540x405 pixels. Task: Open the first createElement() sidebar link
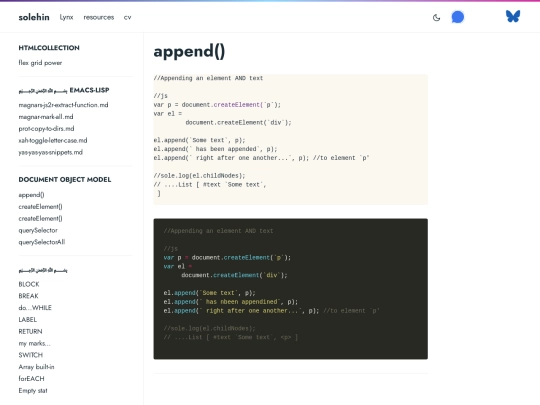[x=41, y=207]
